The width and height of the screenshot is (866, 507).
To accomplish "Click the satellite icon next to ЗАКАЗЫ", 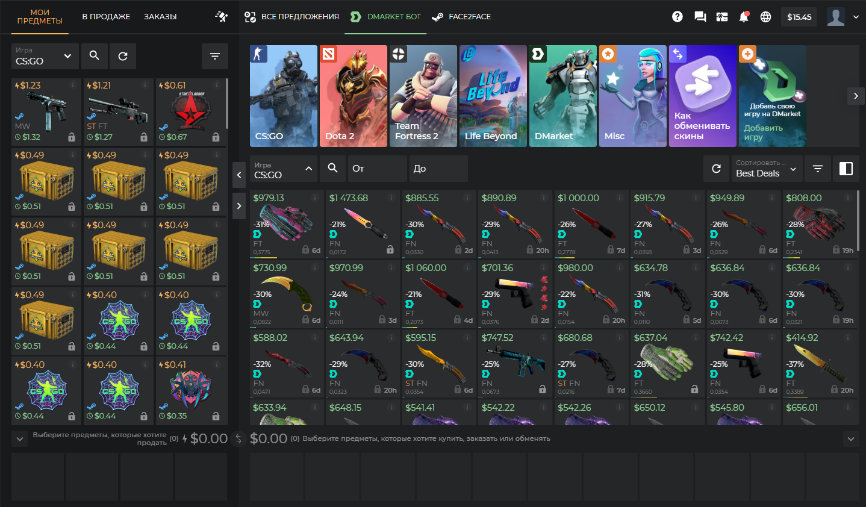I will click(221, 17).
